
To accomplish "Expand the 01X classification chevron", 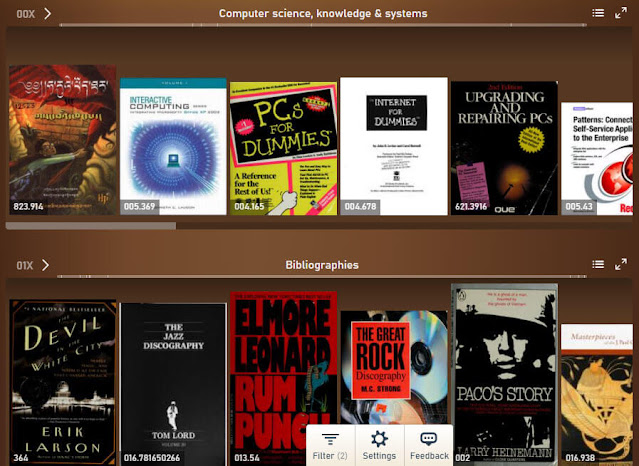I will click(46, 265).
